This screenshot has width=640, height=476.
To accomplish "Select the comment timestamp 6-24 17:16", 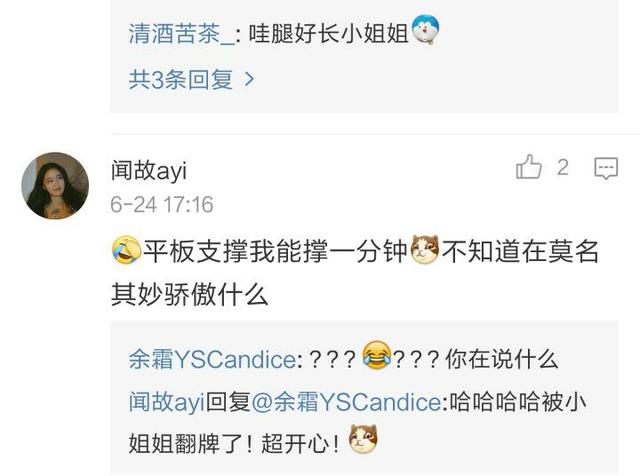I will pyautogui.click(x=162, y=205).
